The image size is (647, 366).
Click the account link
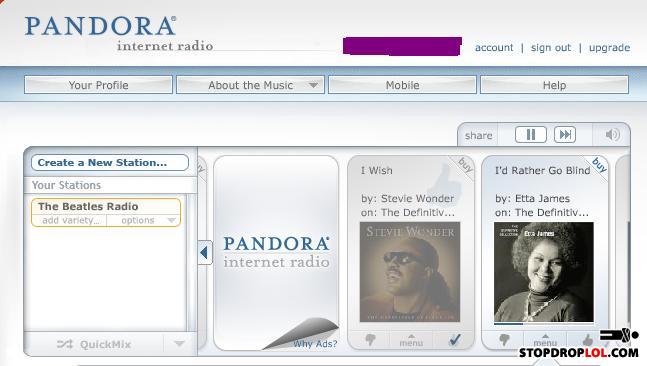494,47
